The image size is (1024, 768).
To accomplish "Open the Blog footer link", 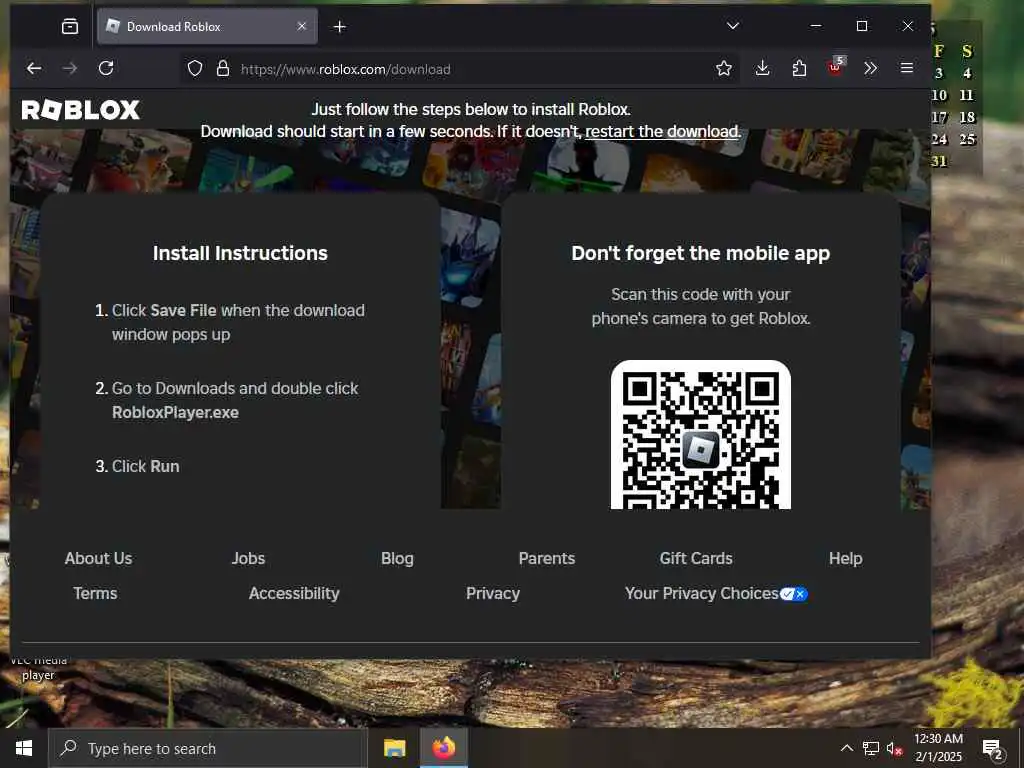I will tap(397, 558).
